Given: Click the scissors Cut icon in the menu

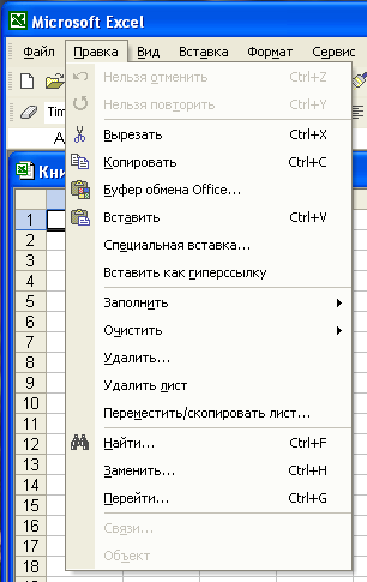Looking at the screenshot, I should (x=80, y=134).
